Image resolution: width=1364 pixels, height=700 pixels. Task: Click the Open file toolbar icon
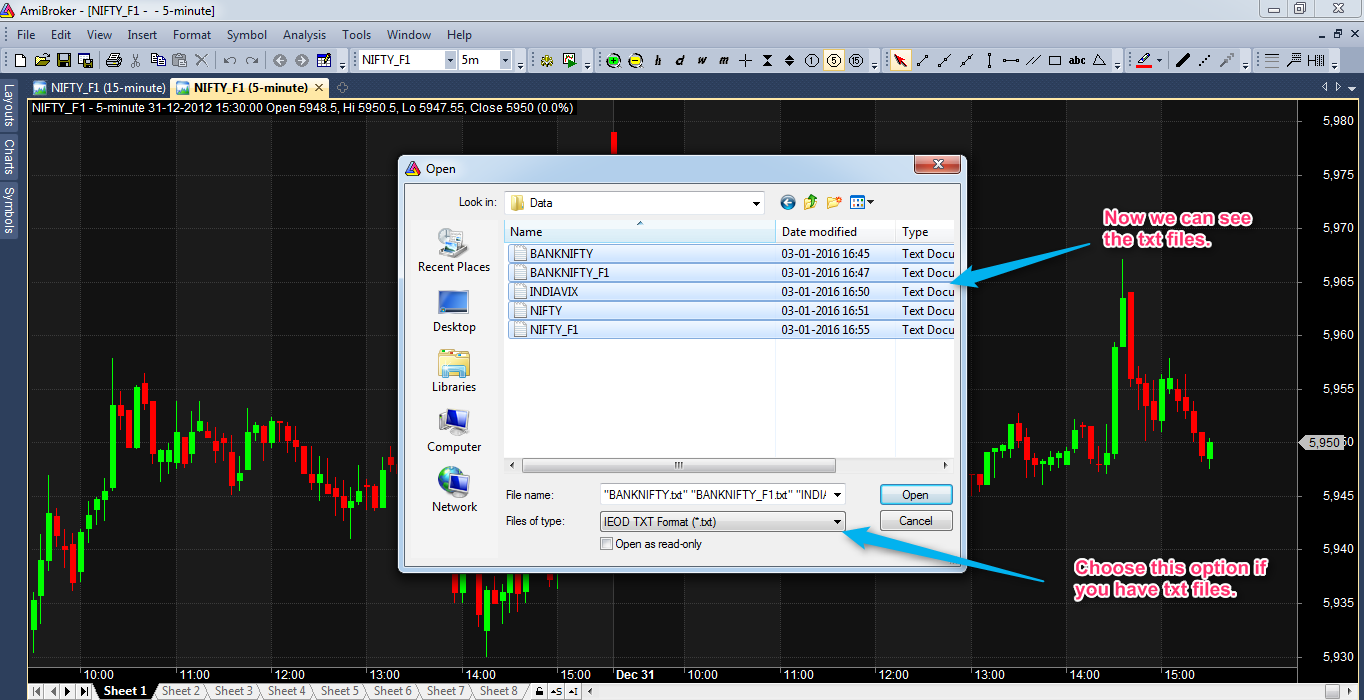pyautogui.click(x=44, y=60)
